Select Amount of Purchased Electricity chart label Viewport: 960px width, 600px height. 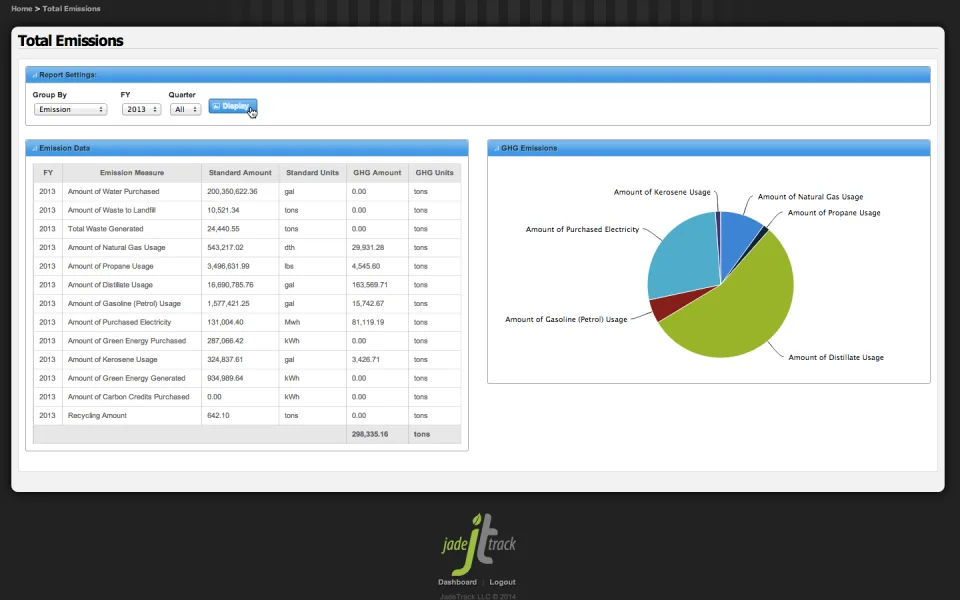582,230
